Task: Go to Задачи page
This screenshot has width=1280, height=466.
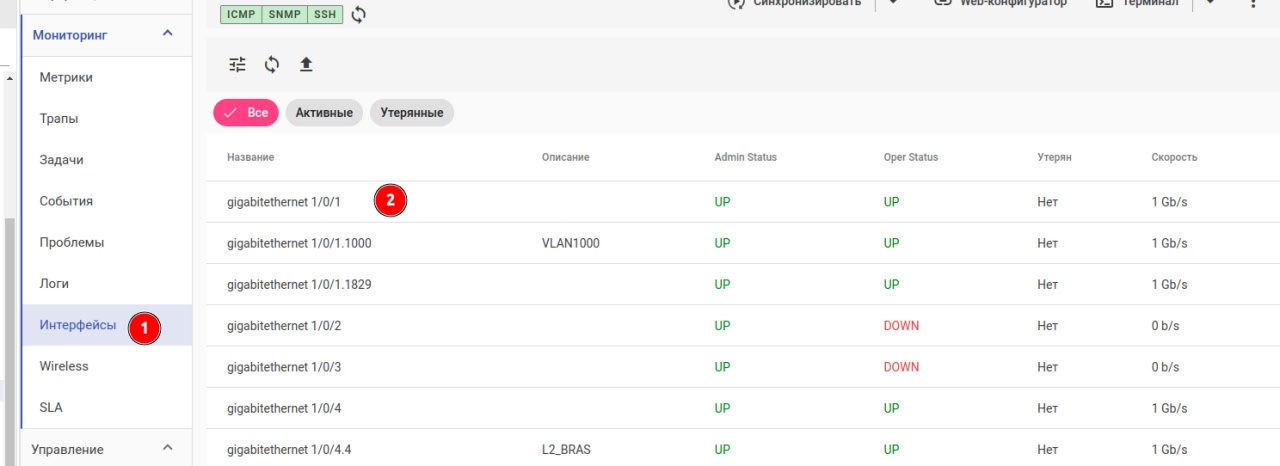Action: tap(106, 160)
